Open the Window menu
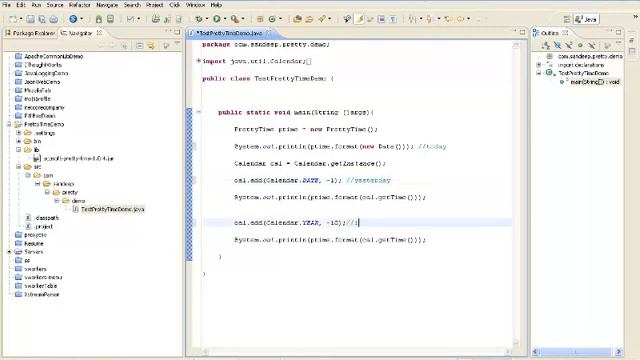 [195, 5]
